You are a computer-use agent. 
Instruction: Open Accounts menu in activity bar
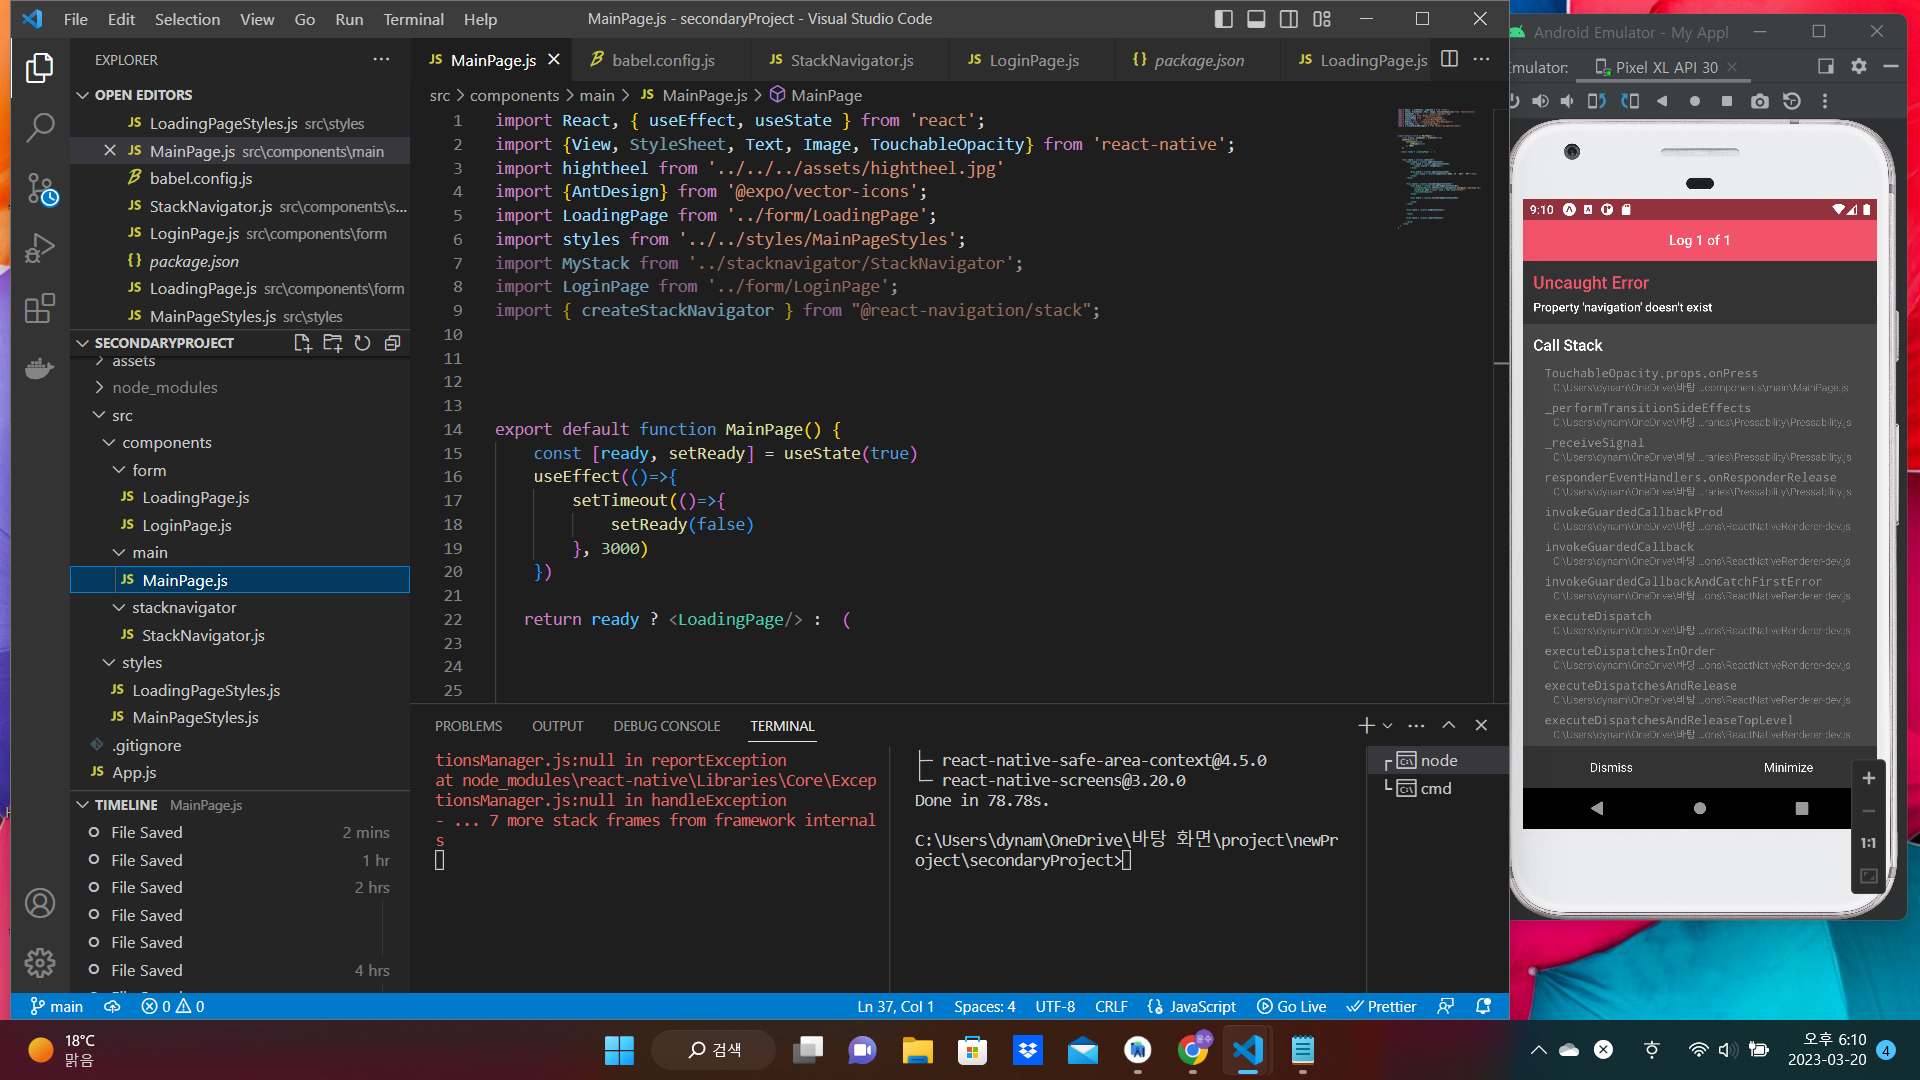point(40,904)
